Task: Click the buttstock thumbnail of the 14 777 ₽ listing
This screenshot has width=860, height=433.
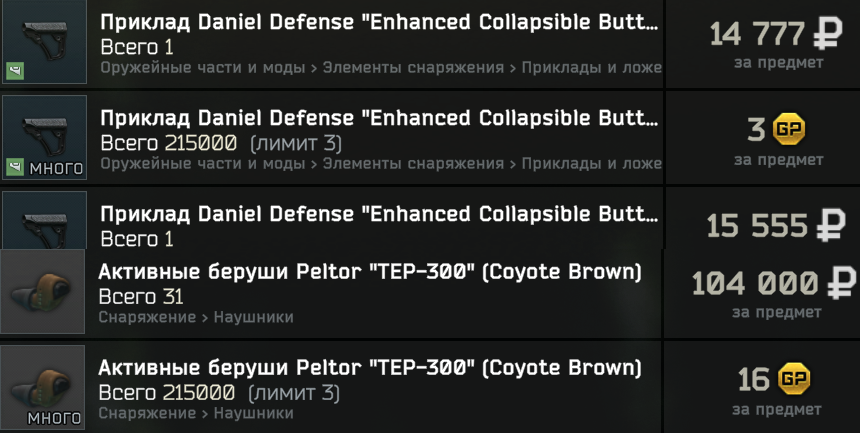Action: coord(44,42)
